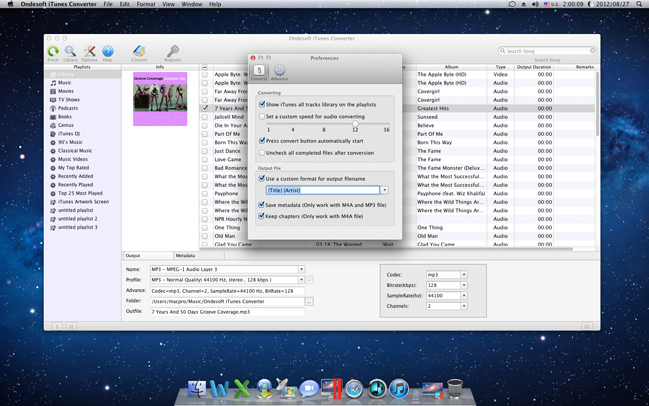
Task: Enable Uncheck all completed files after conversion
Action: 262,153
